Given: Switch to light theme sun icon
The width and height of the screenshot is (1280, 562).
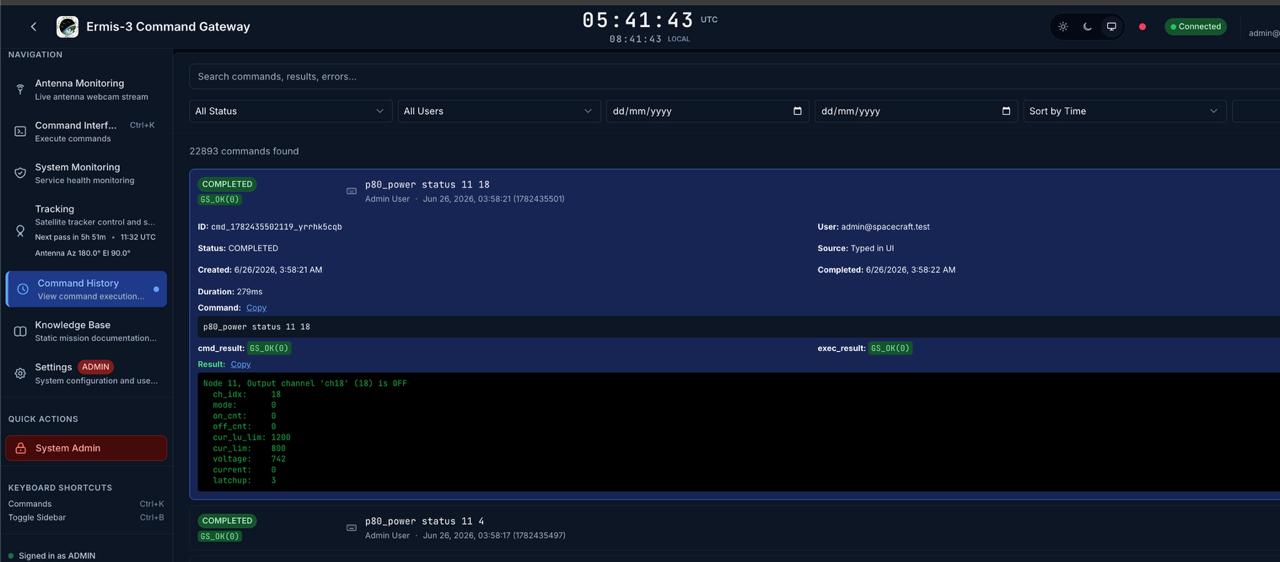Looking at the screenshot, I should pyautogui.click(x=1063, y=27).
